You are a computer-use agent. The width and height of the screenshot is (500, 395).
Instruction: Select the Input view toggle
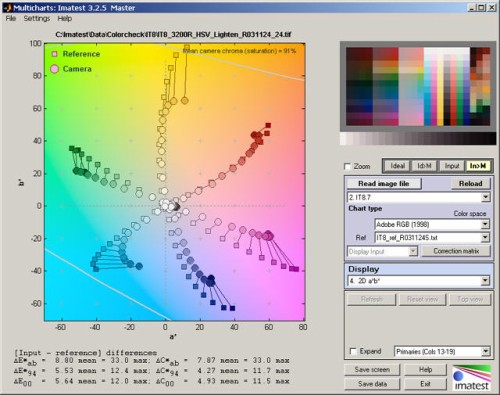click(452, 166)
